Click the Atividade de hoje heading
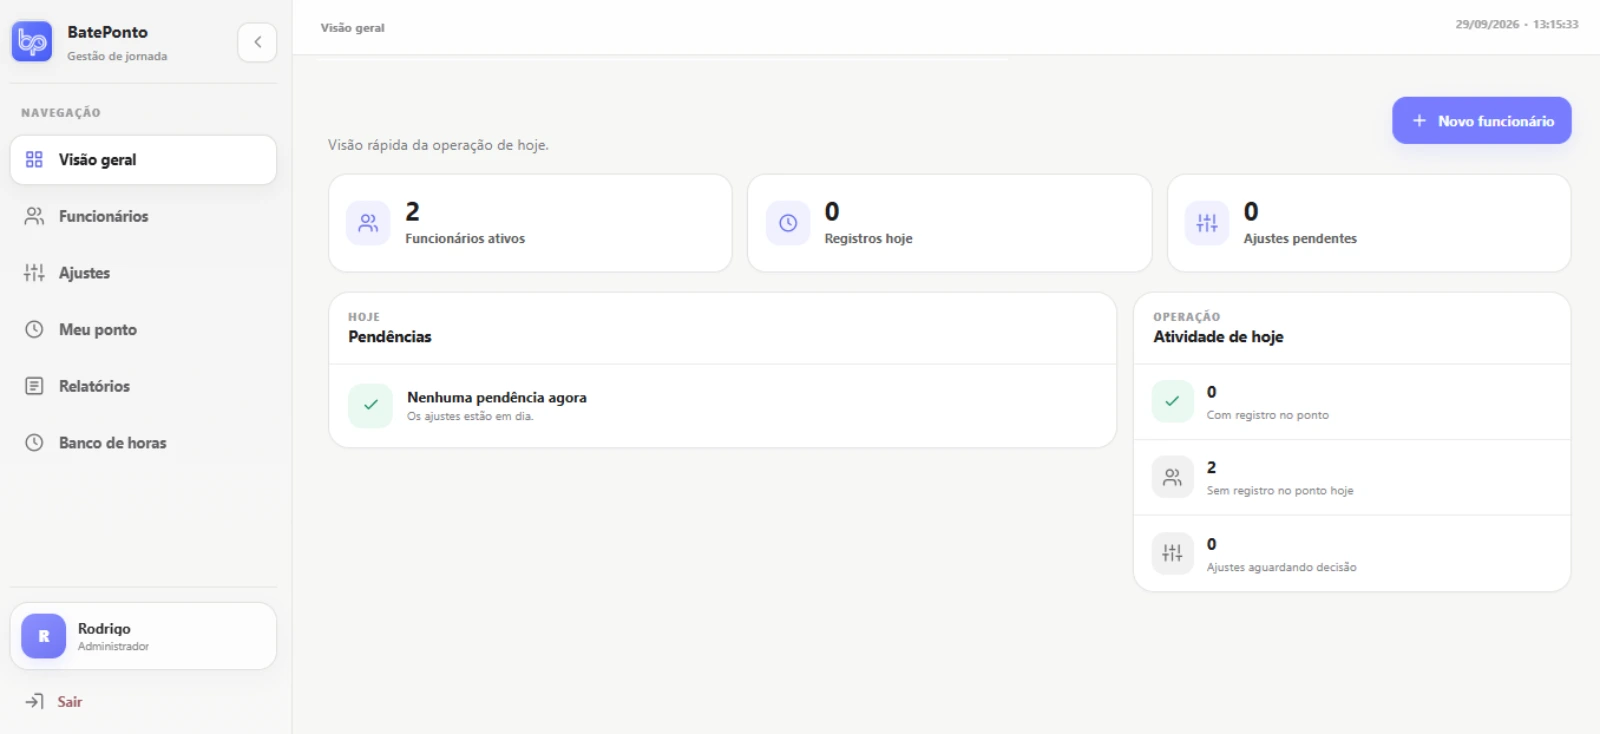 1218,337
